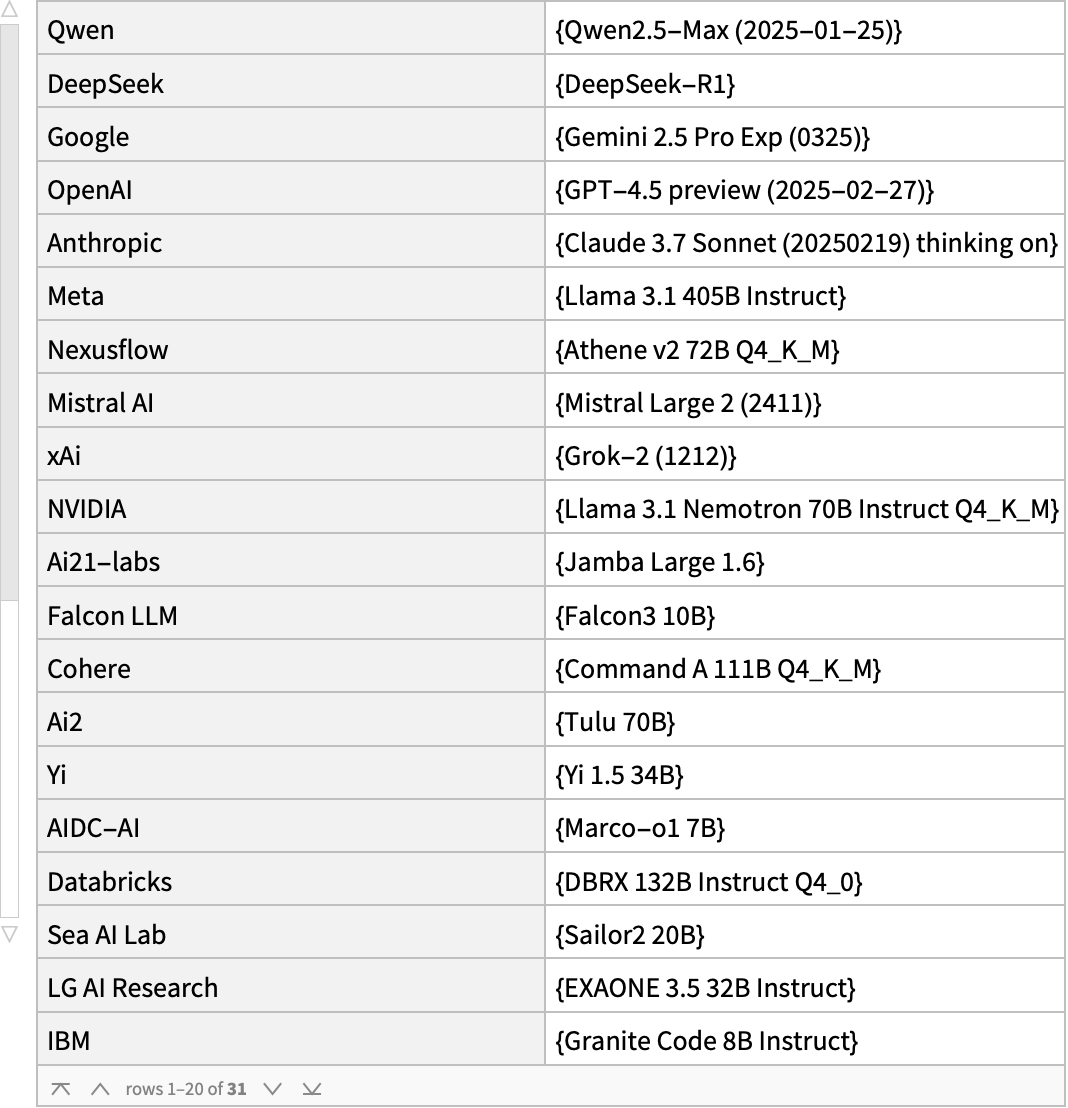Click the scroll-down triangle at bottom left
The image size is (1068, 1108).
coord(9,935)
